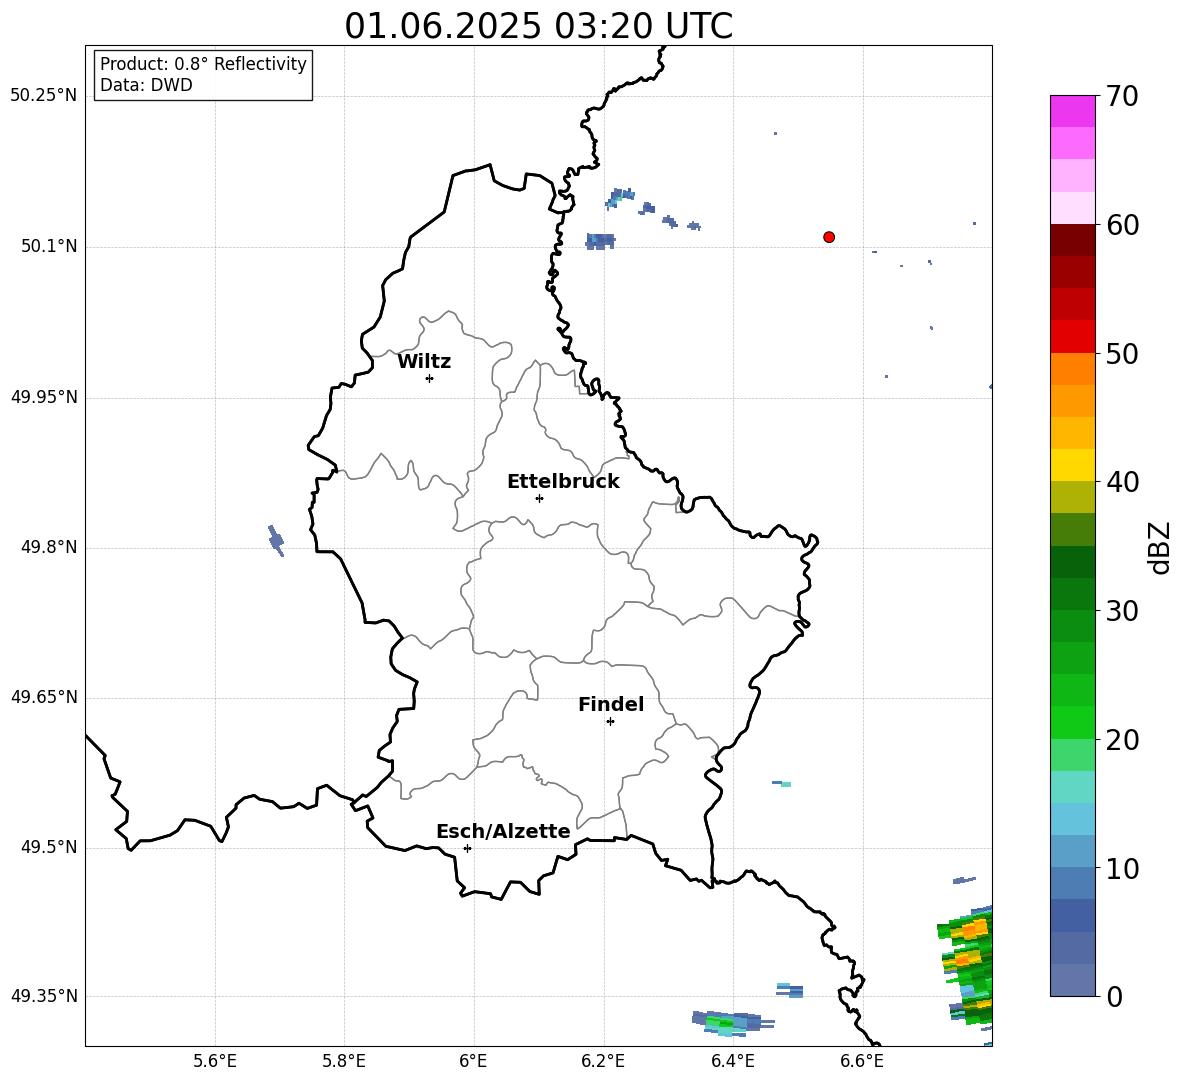Click the blue echo patch near 50.1°N, 6.2°E
The height and width of the screenshot is (1081, 1184).
pos(600,242)
